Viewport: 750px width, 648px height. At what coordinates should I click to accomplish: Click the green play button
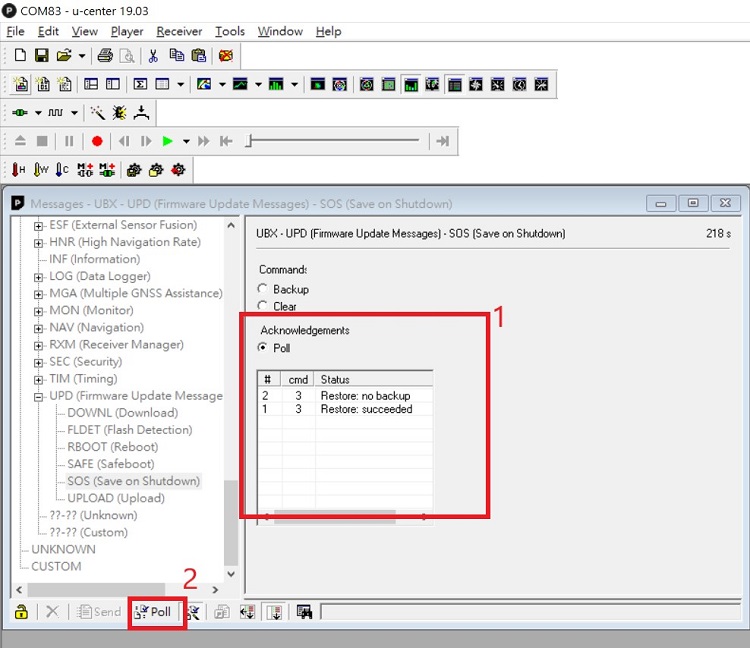point(167,142)
